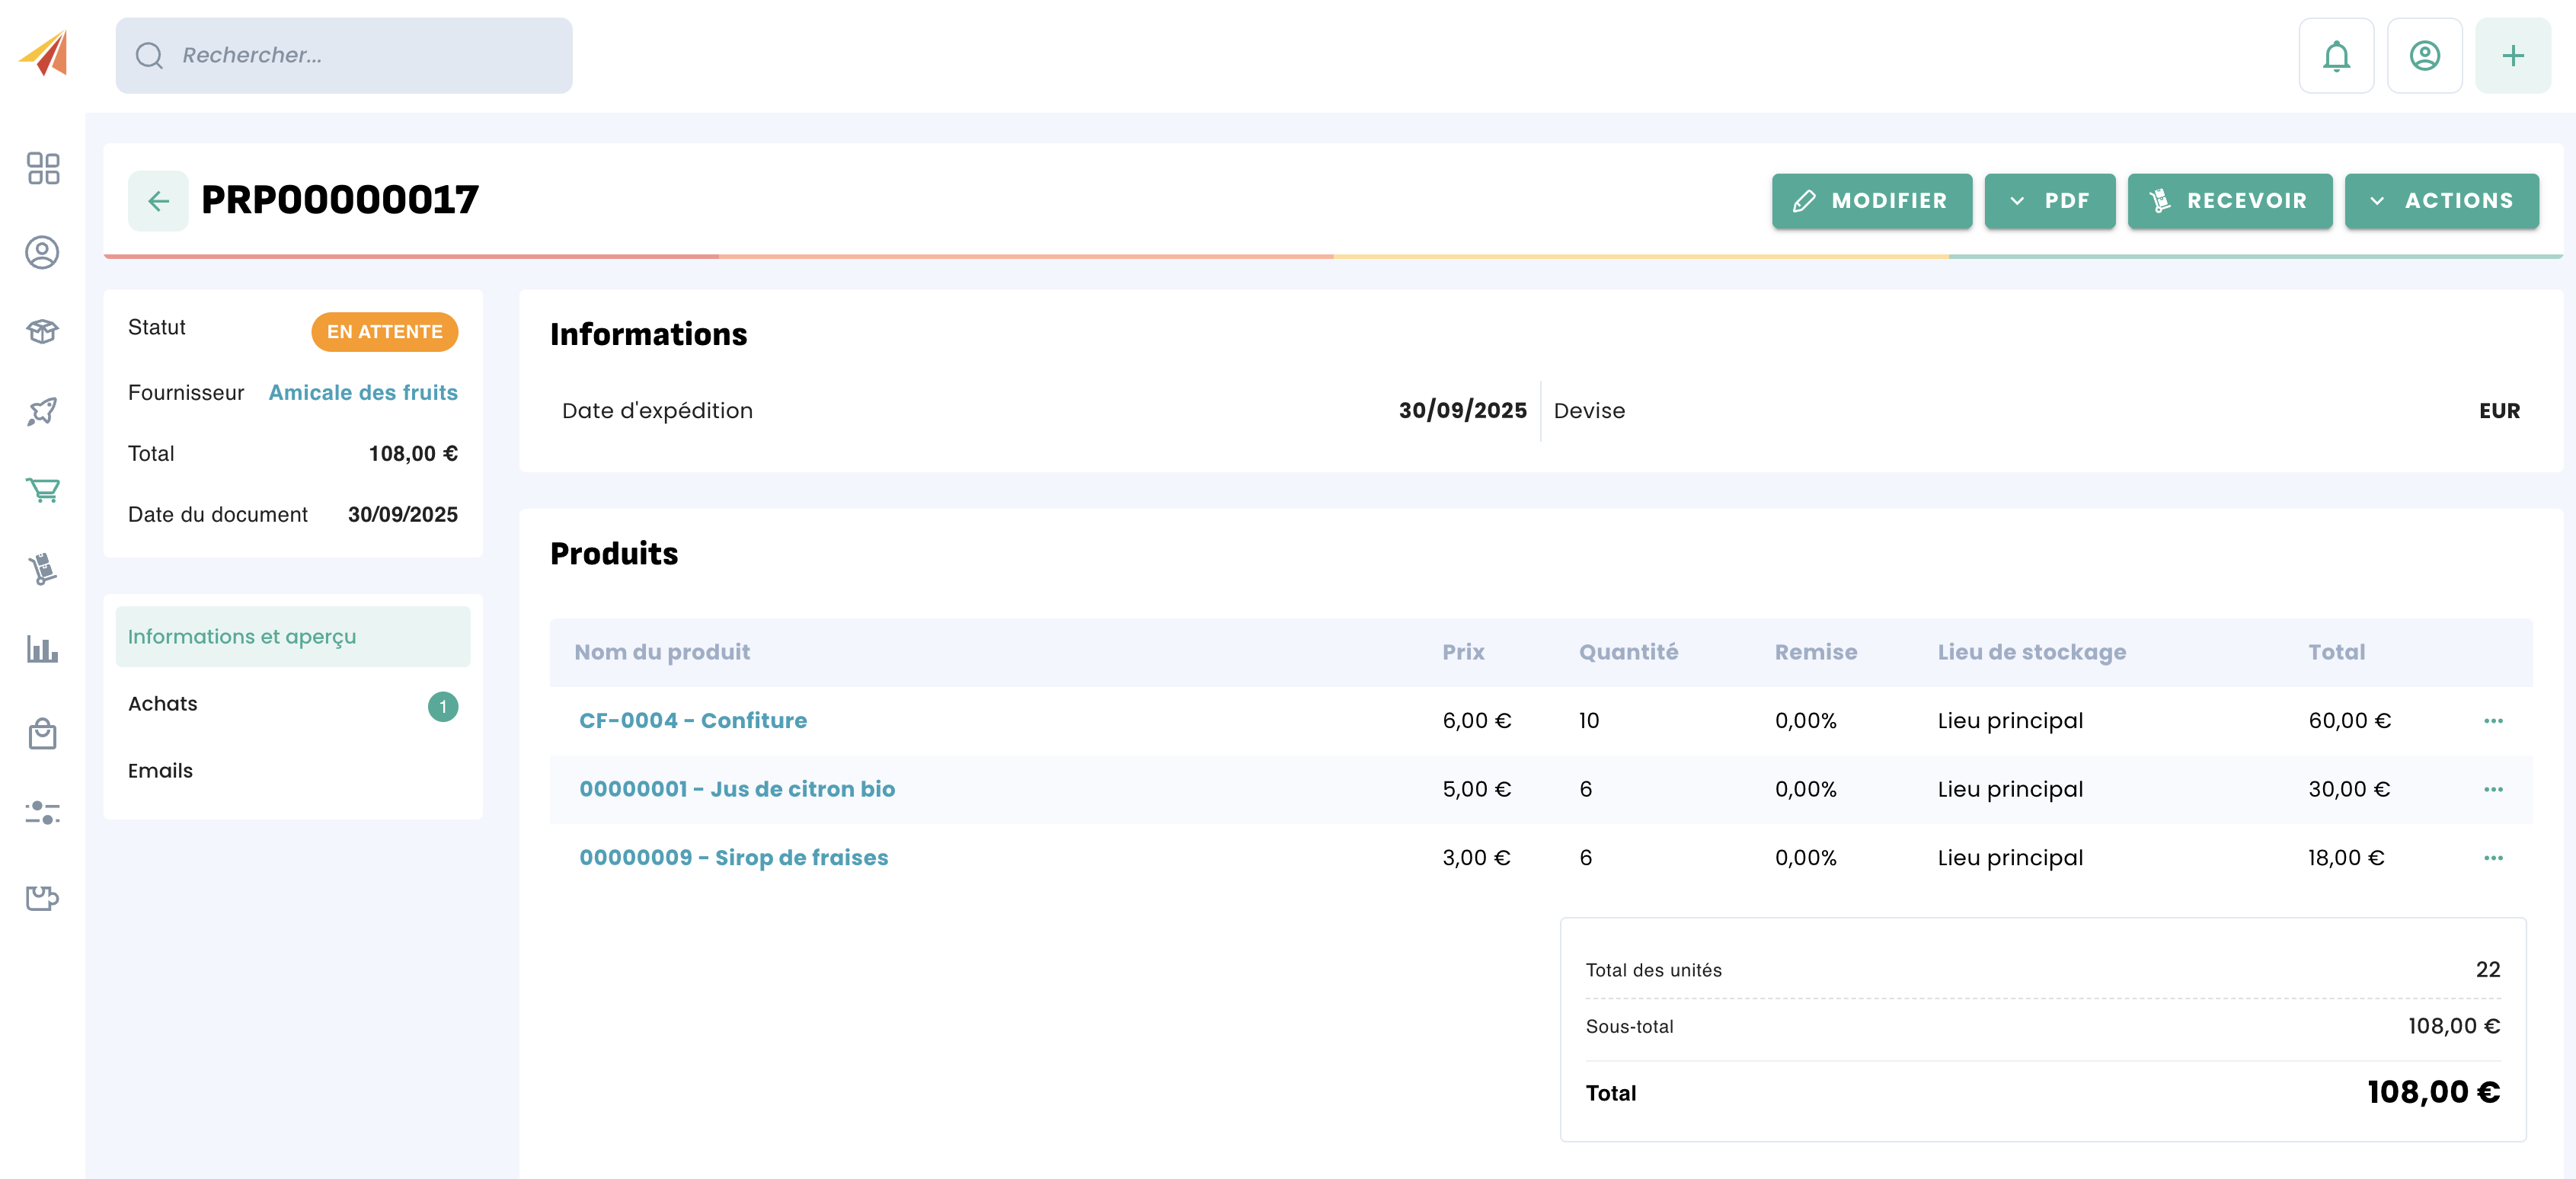Open the Amicale des fruits supplier link
The width and height of the screenshot is (2576, 1179).
363,393
